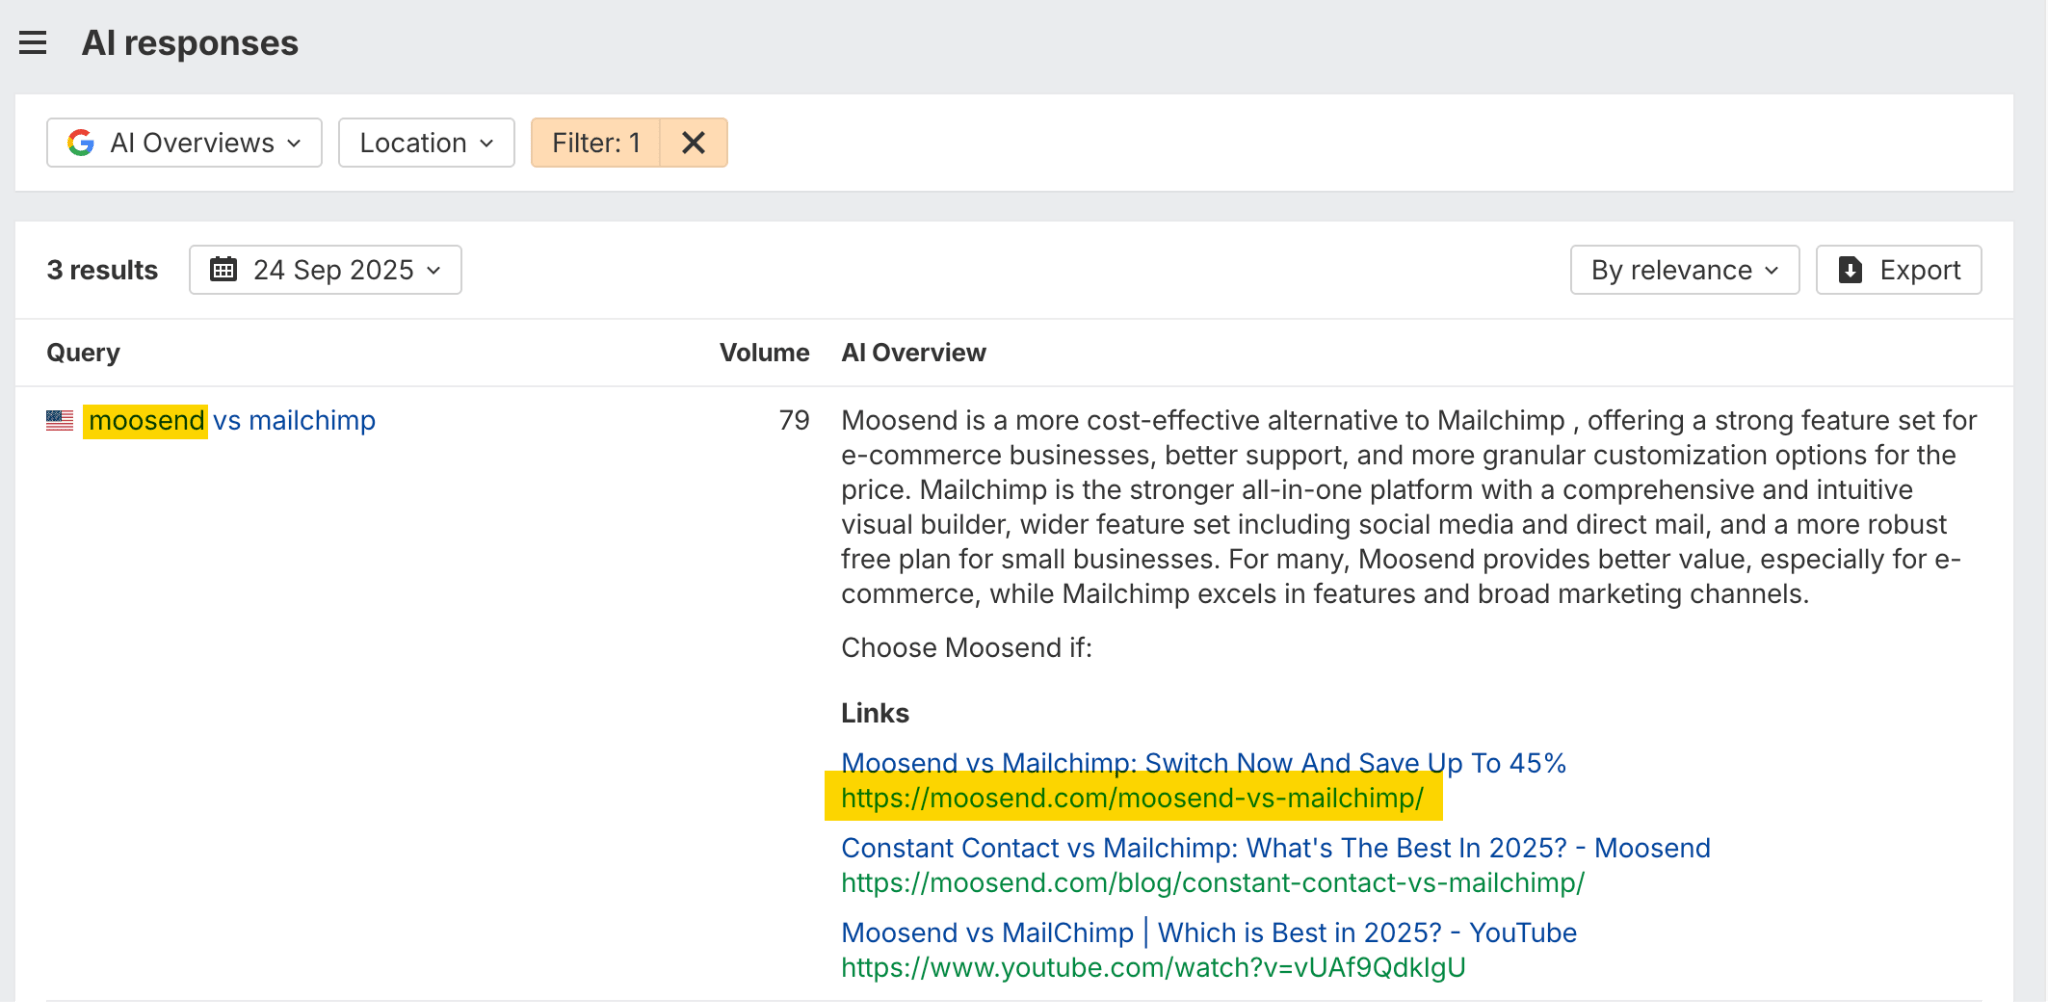Open Constant Contact vs Mailchimp article link

(x=1275, y=848)
